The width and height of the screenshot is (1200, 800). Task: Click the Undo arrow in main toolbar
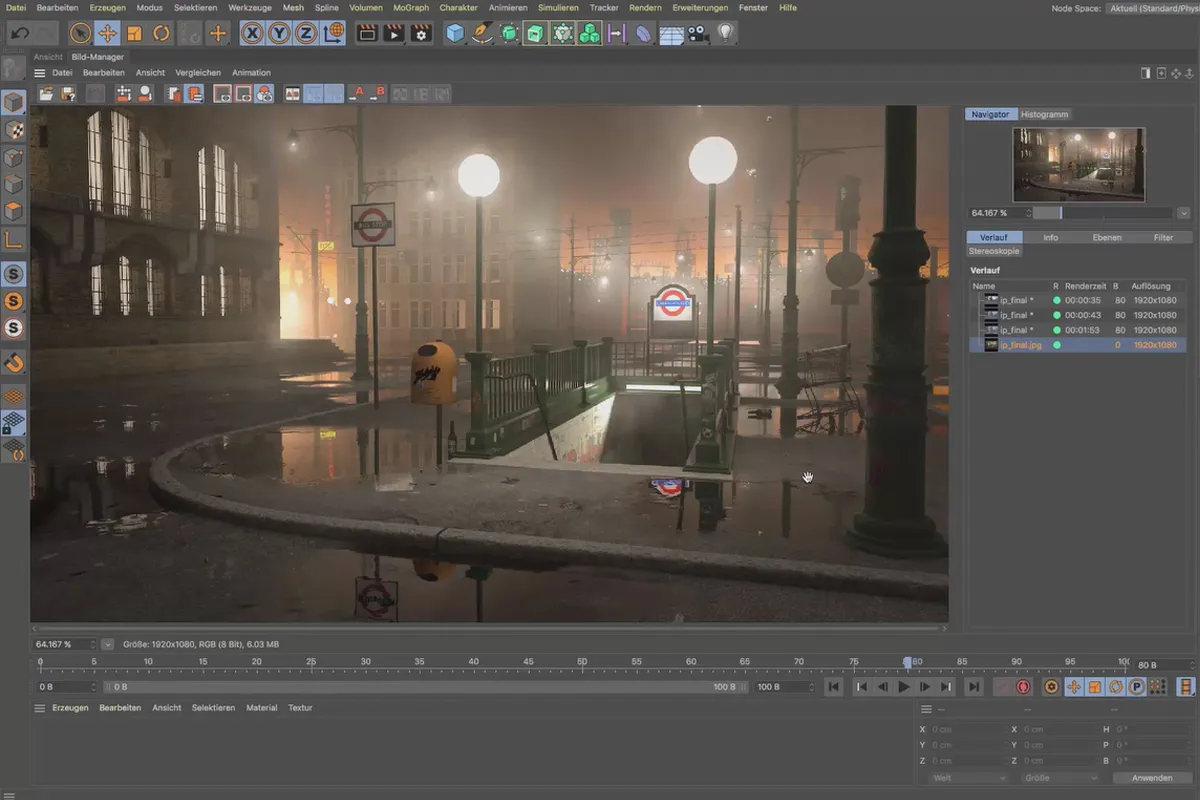[x=19, y=33]
